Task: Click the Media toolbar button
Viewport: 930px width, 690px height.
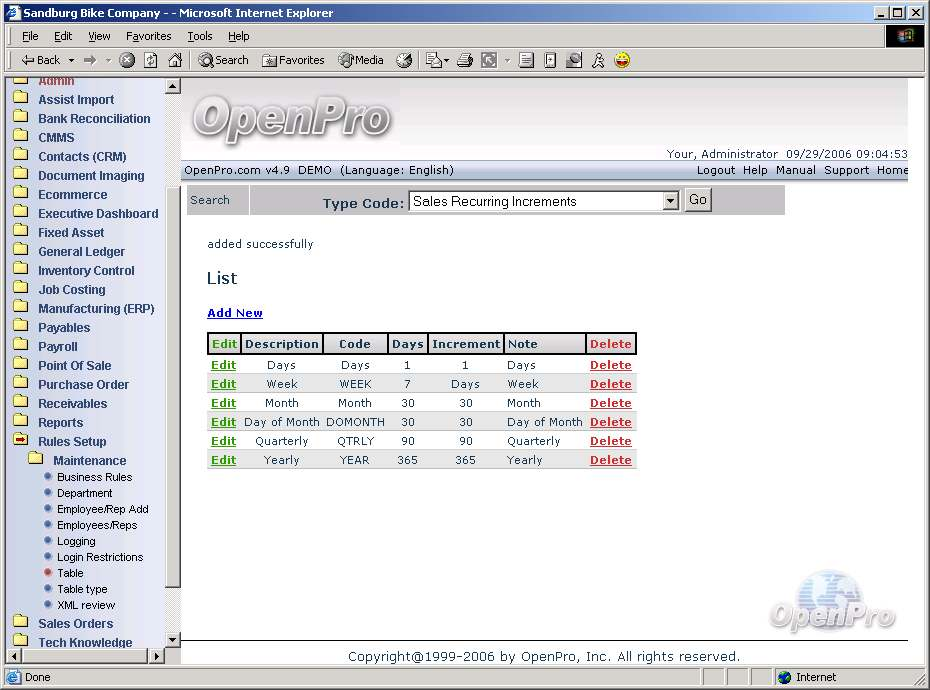Action: pyautogui.click(x=361, y=60)
